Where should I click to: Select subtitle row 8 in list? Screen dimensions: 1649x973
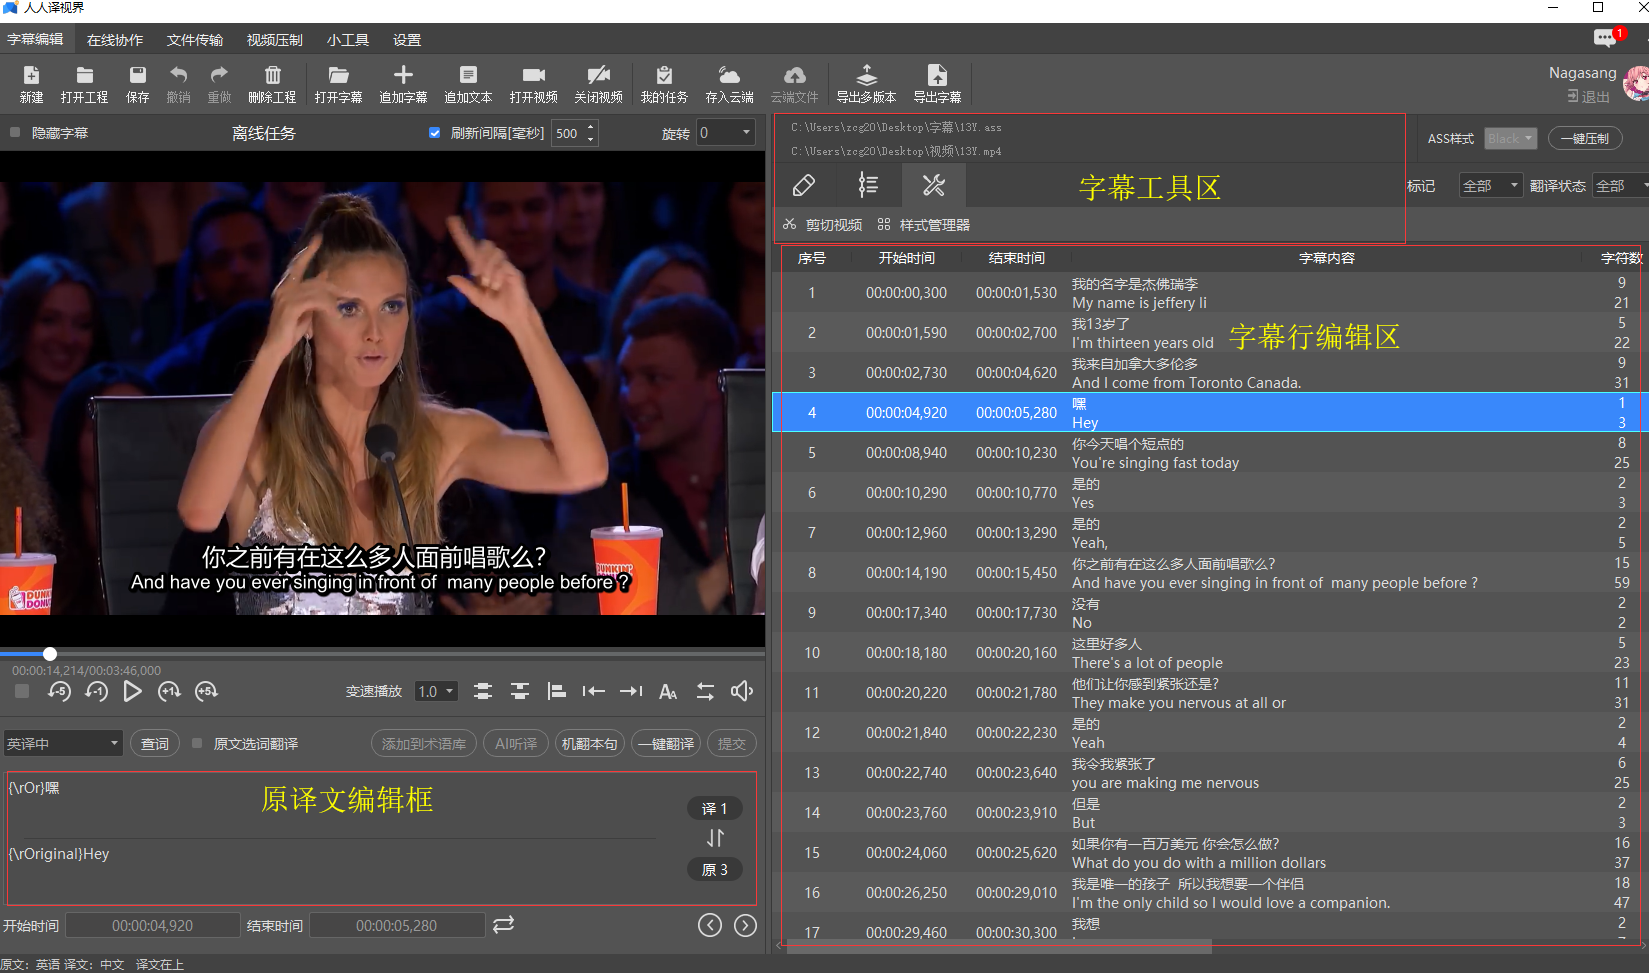(x=1208, y=572)
